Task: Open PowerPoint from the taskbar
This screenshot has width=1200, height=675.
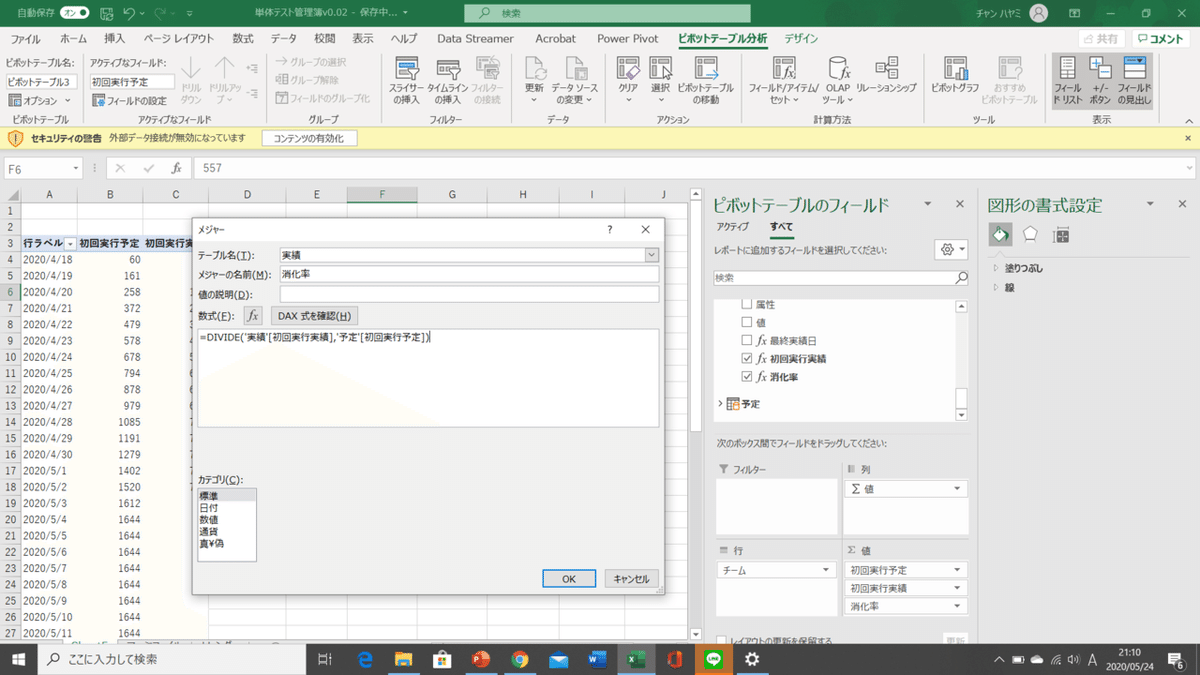Action: [x=480, y=659]
